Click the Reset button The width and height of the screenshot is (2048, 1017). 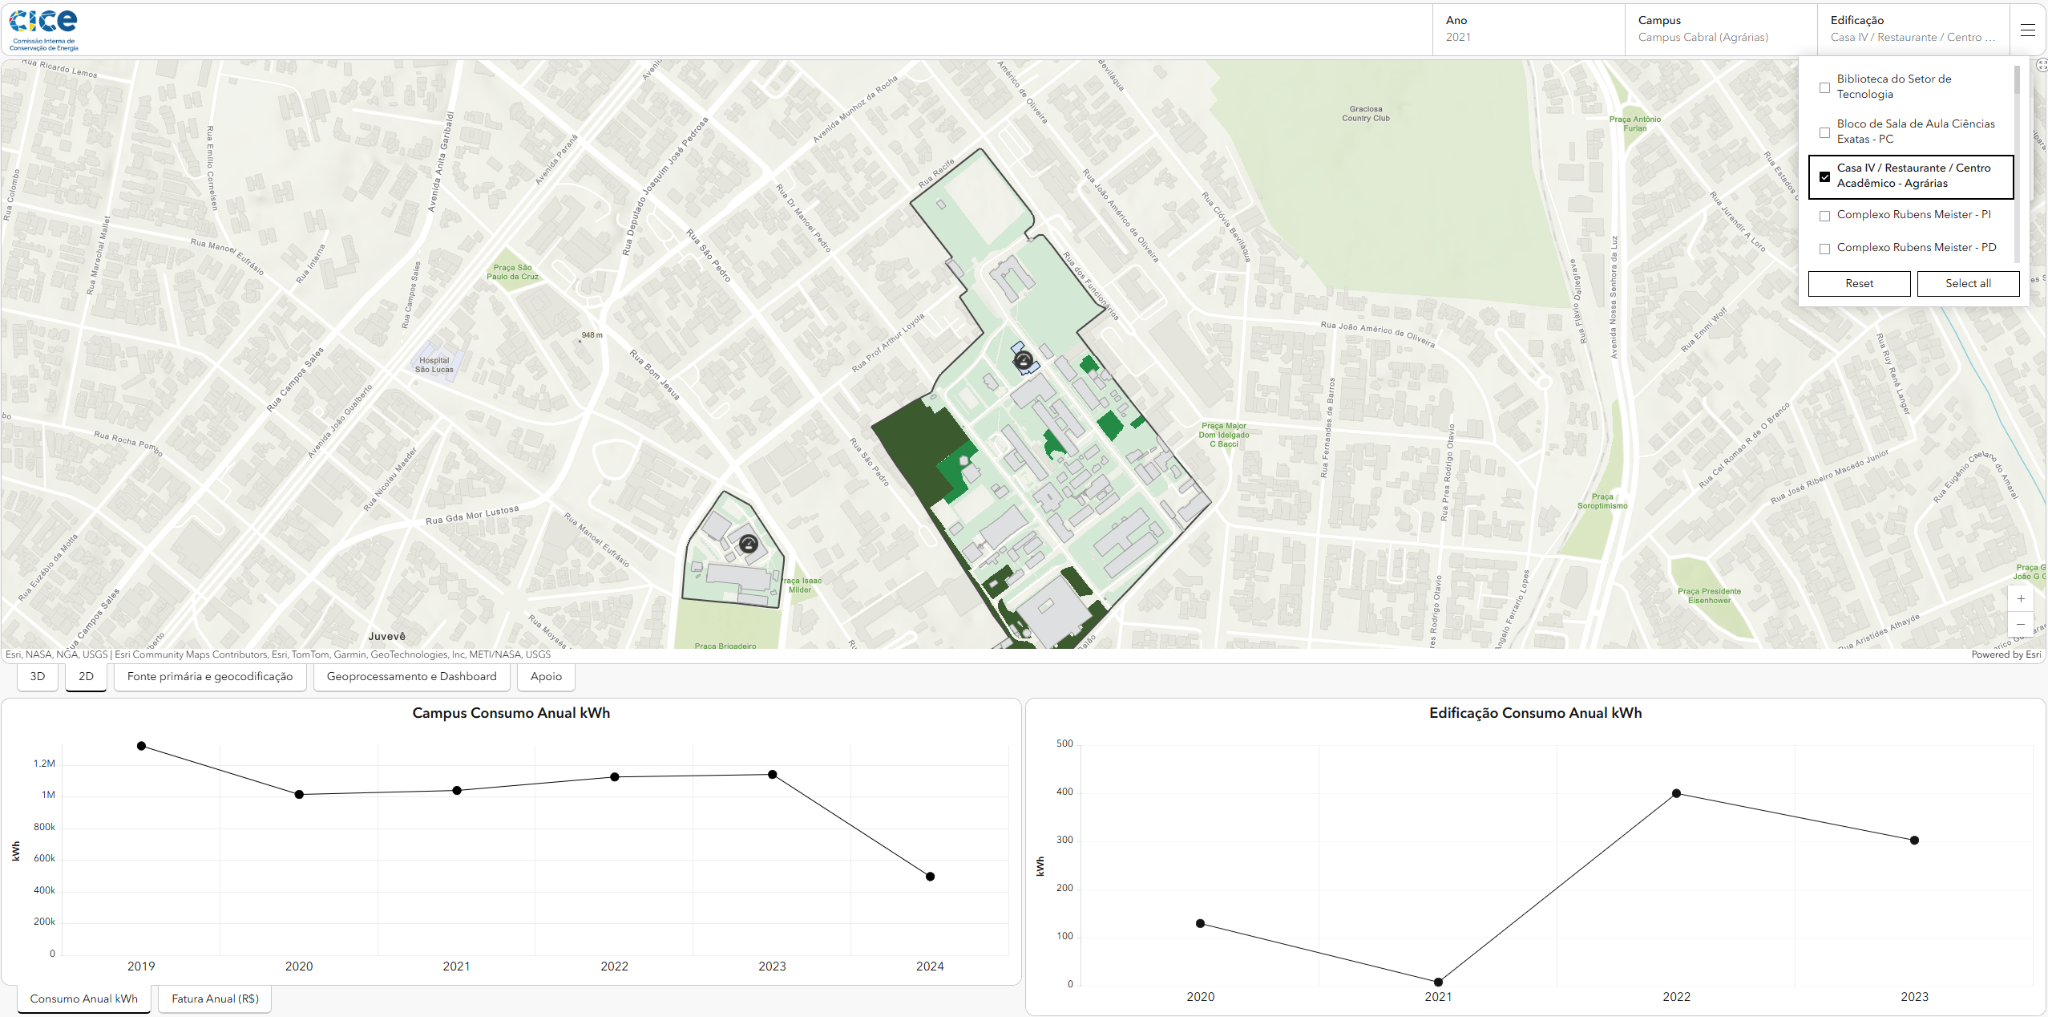point(1859,284)
